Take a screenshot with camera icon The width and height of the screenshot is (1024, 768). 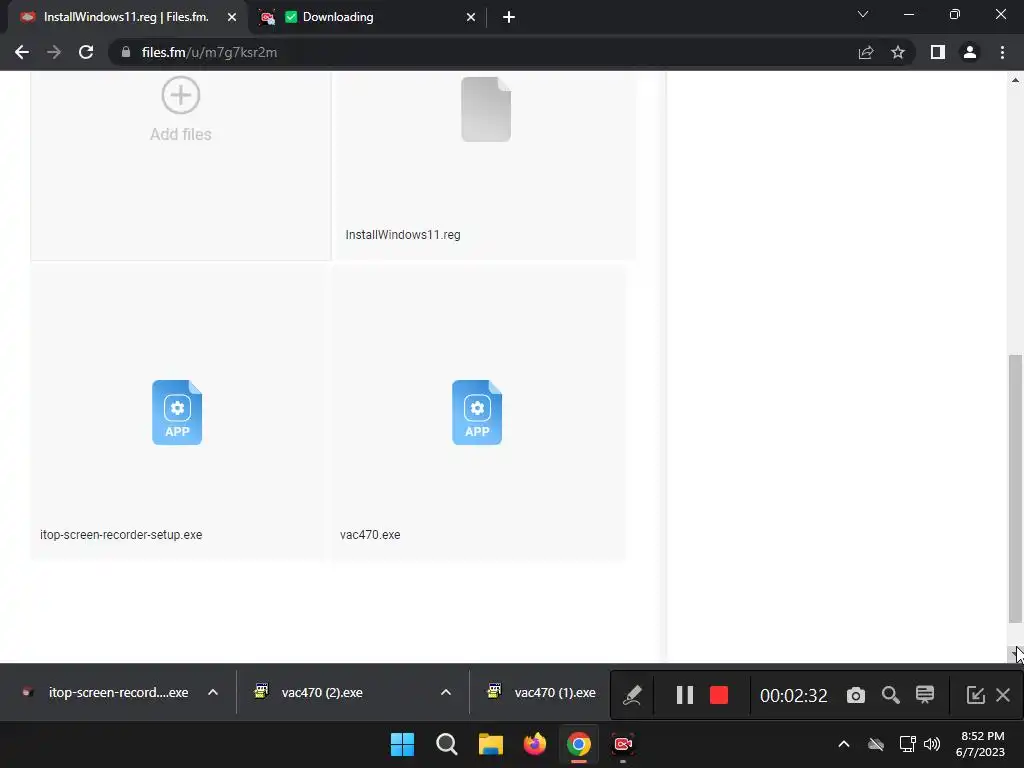856,695
